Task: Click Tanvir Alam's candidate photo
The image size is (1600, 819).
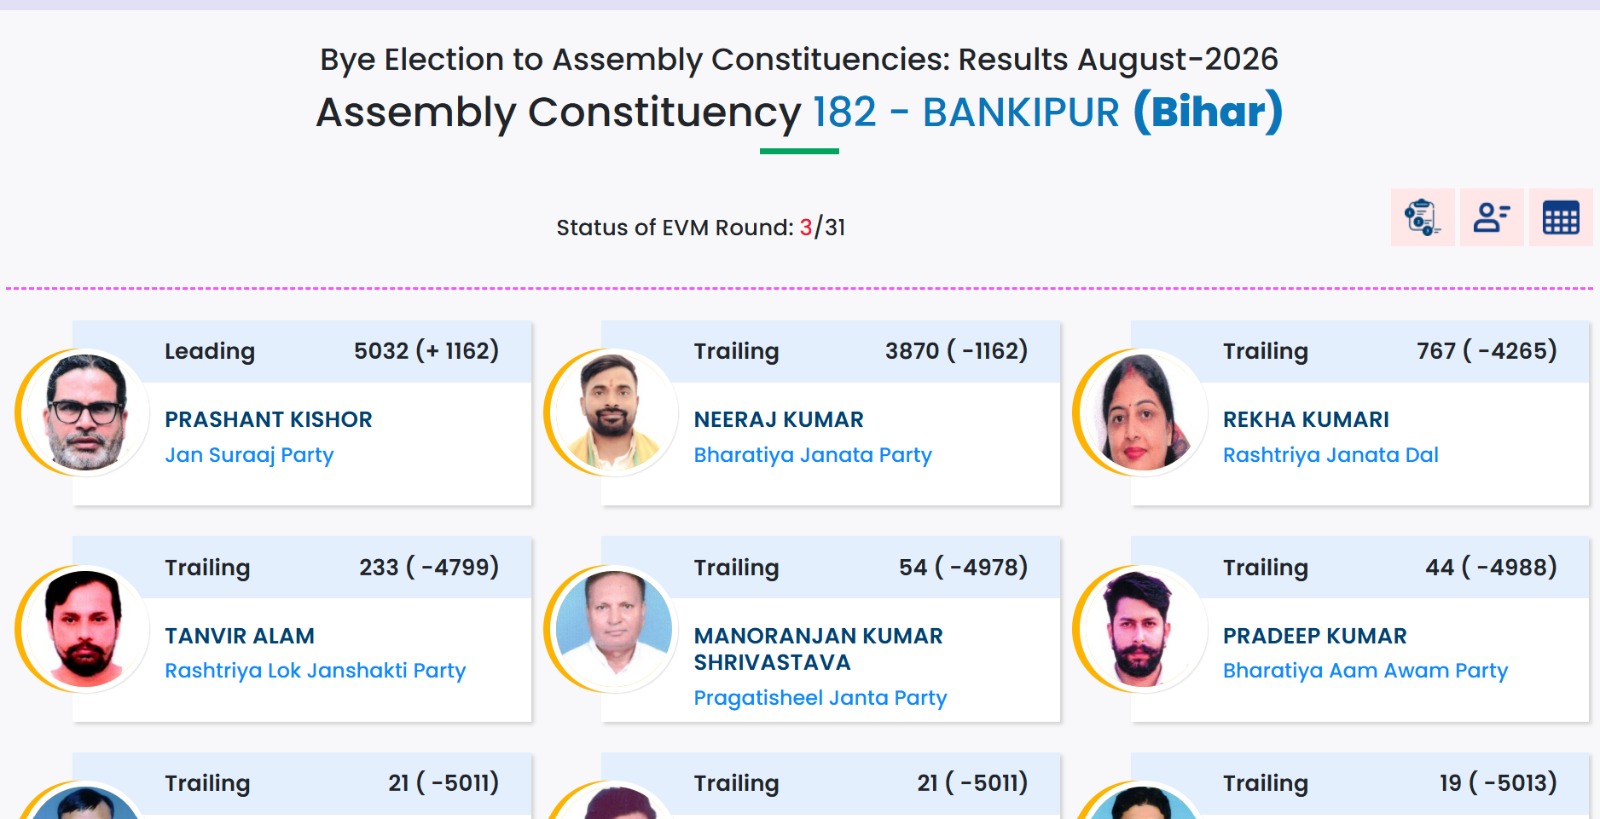Action: click(86, 628)
